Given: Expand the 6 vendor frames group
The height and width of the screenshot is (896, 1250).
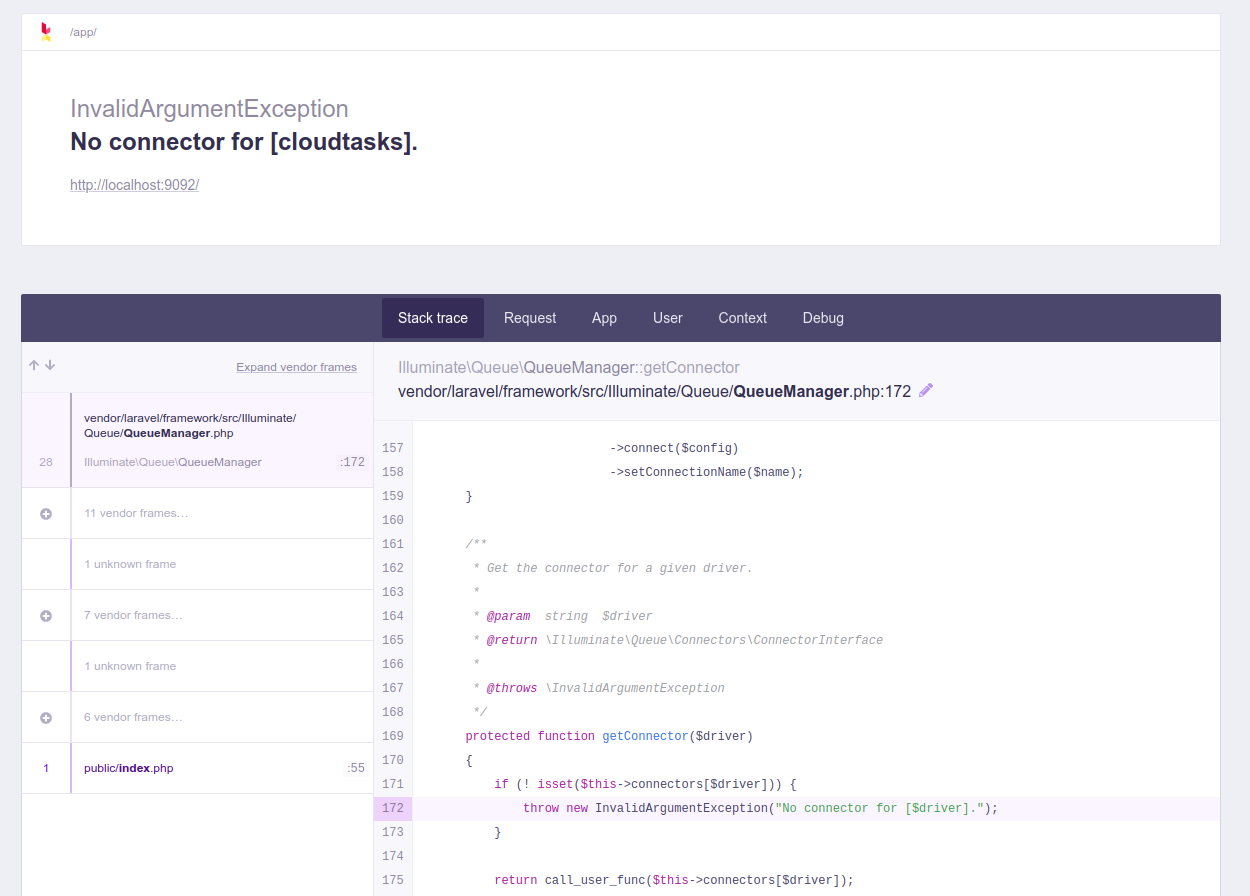Looking at the screenshot, I should coord(45,716).
